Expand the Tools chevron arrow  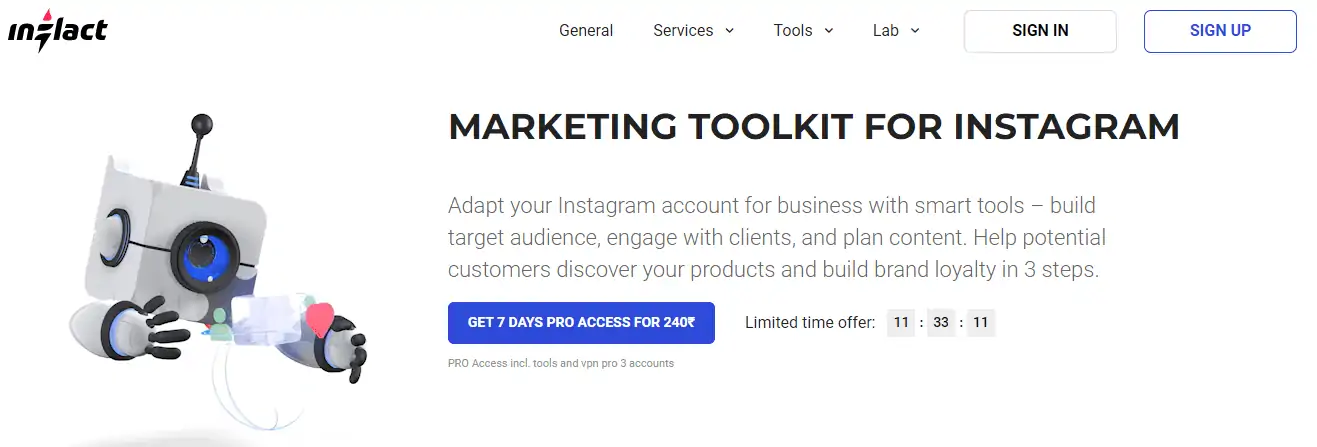tap(828, 31)
